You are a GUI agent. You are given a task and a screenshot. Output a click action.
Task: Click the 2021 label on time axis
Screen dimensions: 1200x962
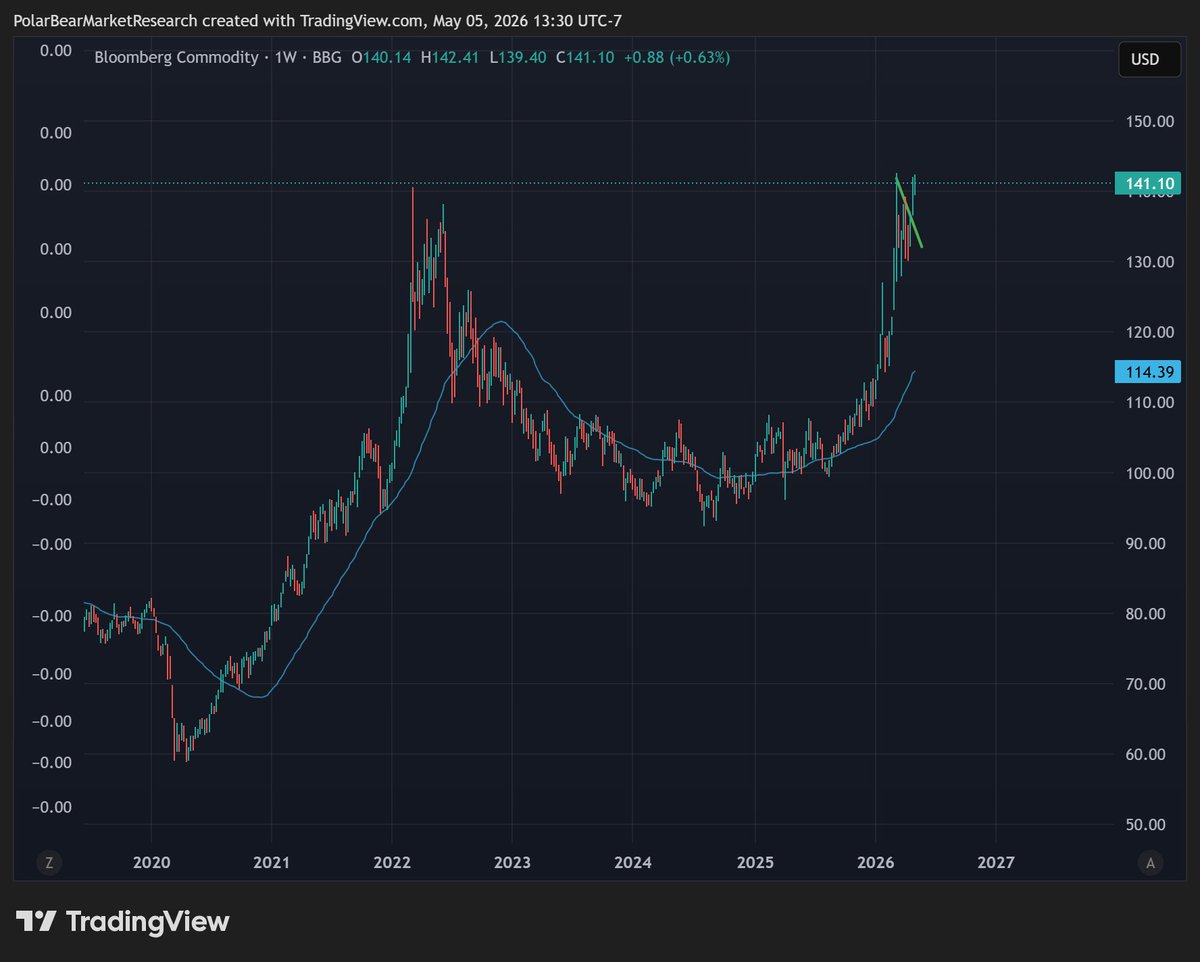pos(271,862)
